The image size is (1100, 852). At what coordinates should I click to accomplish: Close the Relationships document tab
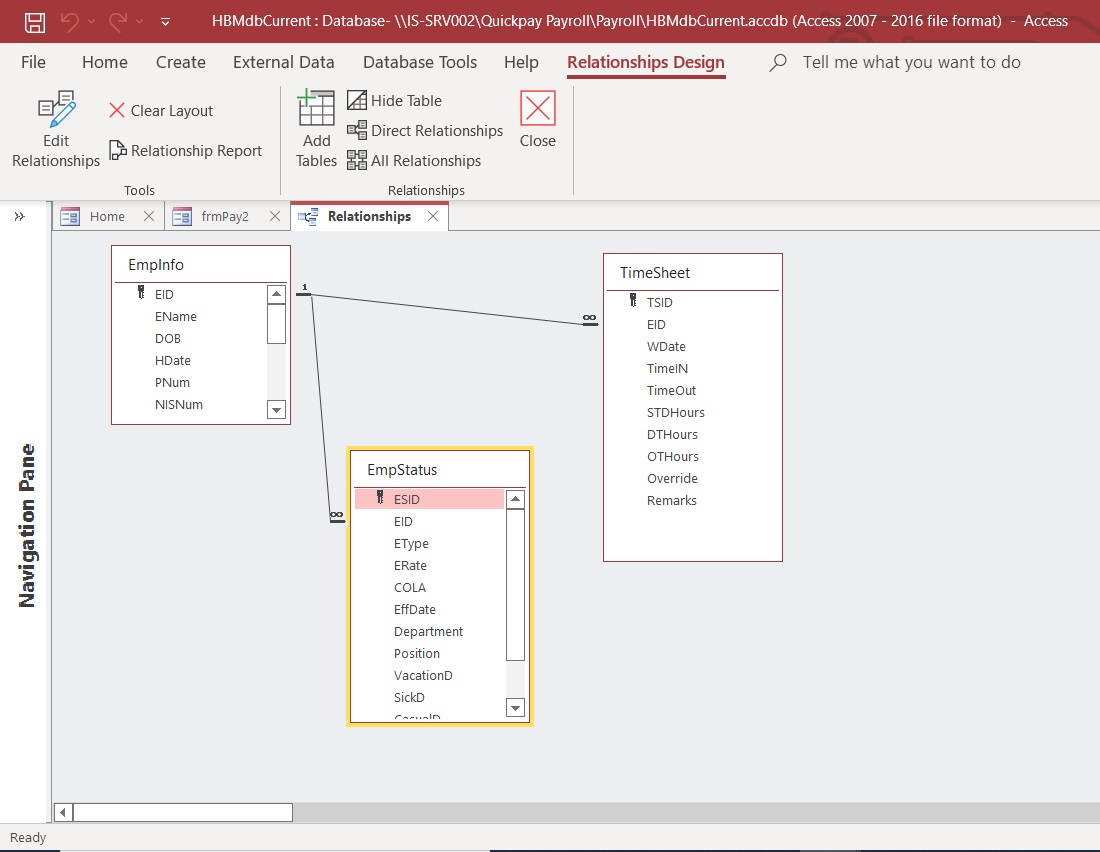point(433,216)
